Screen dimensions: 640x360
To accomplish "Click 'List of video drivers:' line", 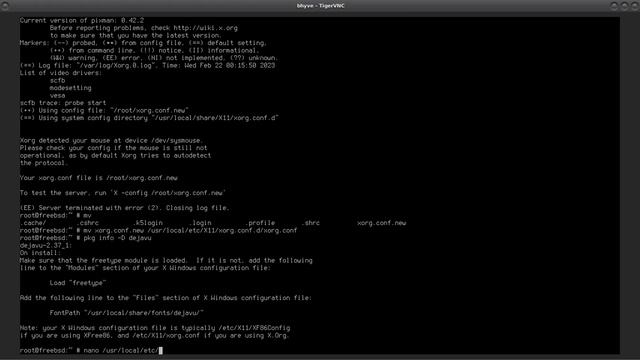I will [x=60, y=73].
